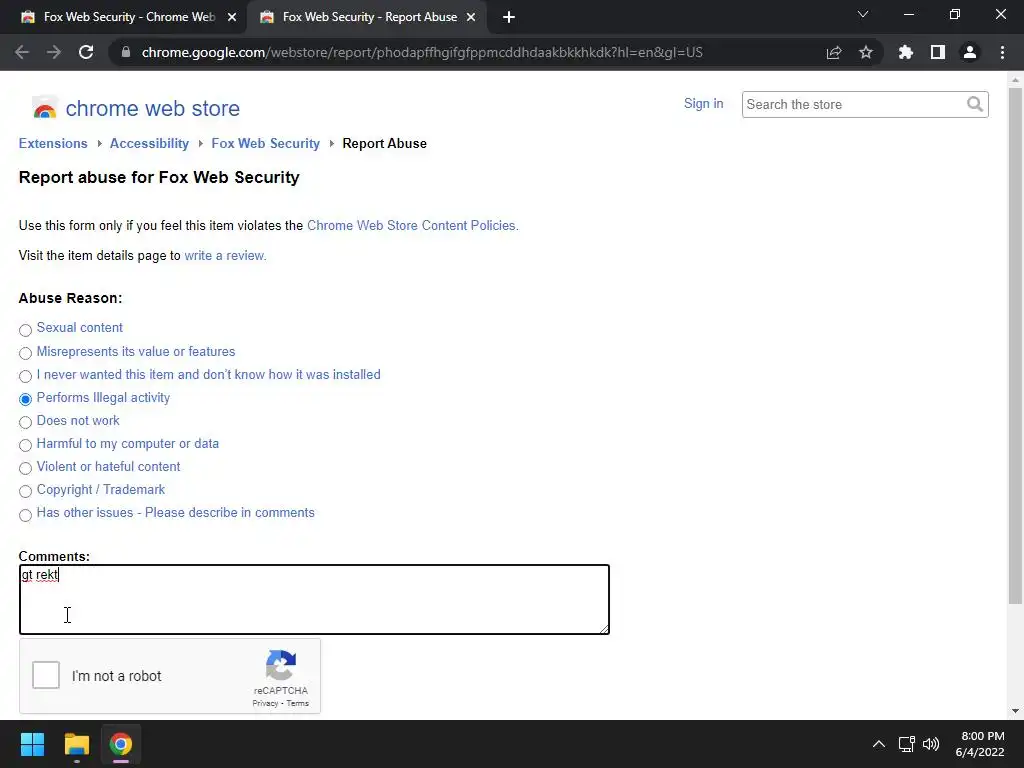The height and width of the screenshot is (768, 1024).
Task: Switch to Fox Web Security Report Abuse tab
Action: (366, 17)
